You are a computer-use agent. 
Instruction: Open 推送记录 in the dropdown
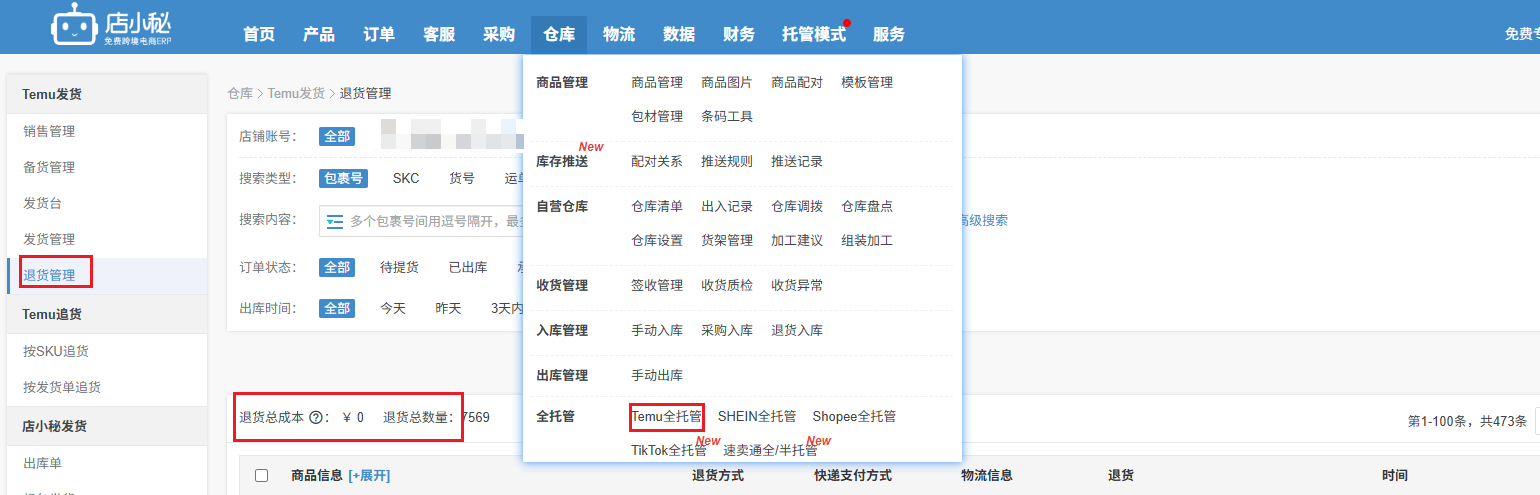797,161
